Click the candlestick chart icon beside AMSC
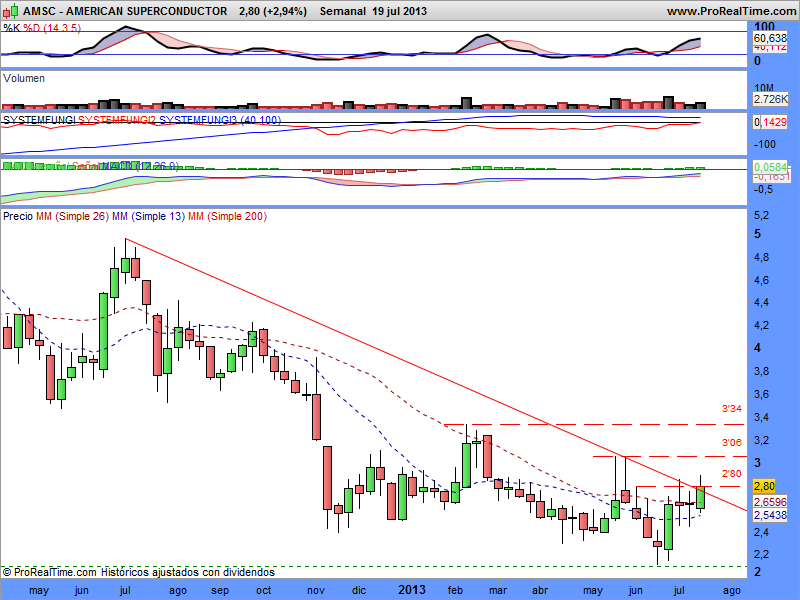This screenshot has width=800, height=600. coord(11,11)
